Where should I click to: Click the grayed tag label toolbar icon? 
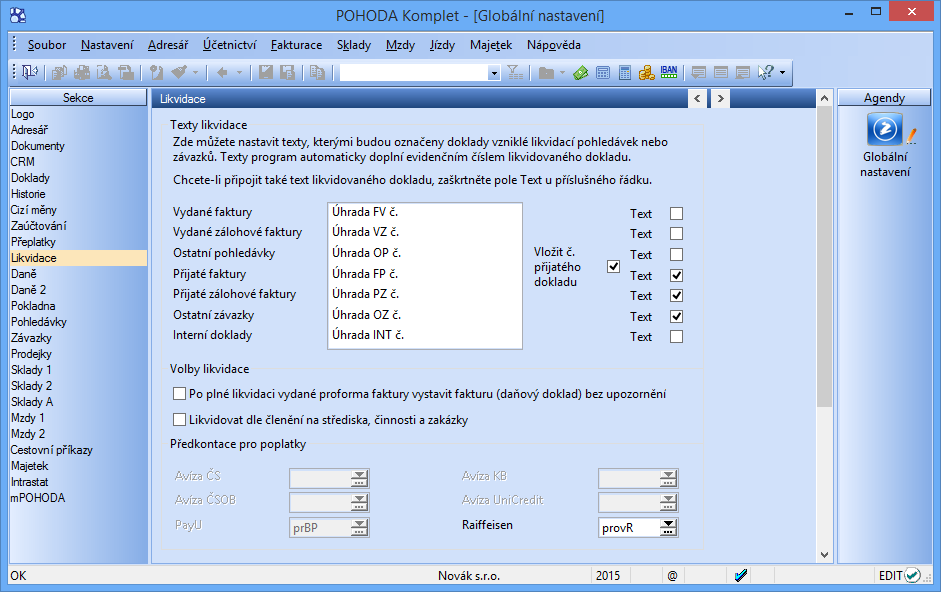[x=157, y=73]
